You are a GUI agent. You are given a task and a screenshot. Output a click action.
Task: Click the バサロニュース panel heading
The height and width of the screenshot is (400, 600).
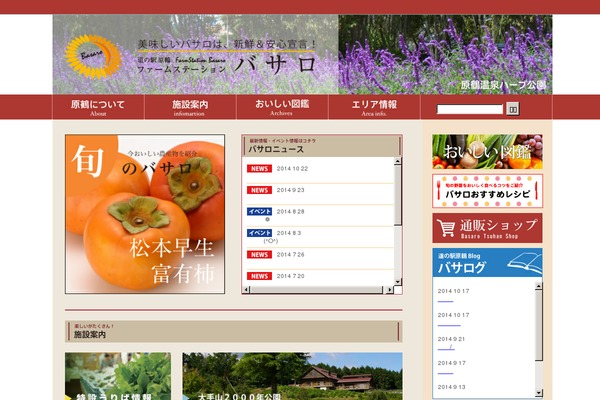[276, 149]
